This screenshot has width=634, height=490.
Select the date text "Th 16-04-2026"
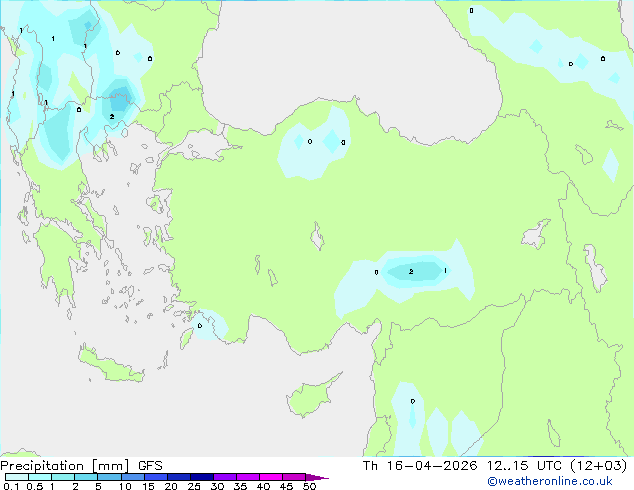[x=420, y=466]
